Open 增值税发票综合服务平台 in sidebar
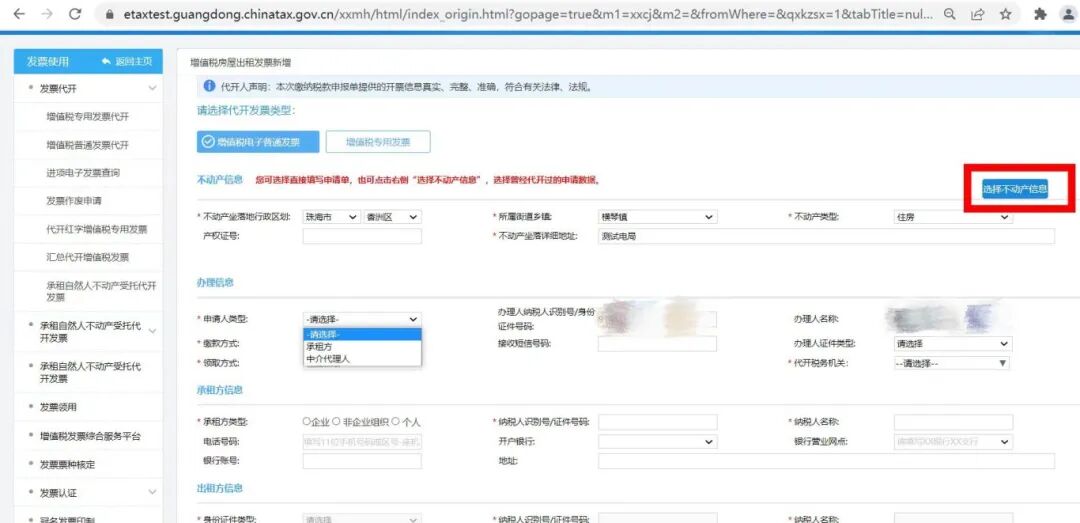The height and width of the screenshot is (523, 1080). 90,436
